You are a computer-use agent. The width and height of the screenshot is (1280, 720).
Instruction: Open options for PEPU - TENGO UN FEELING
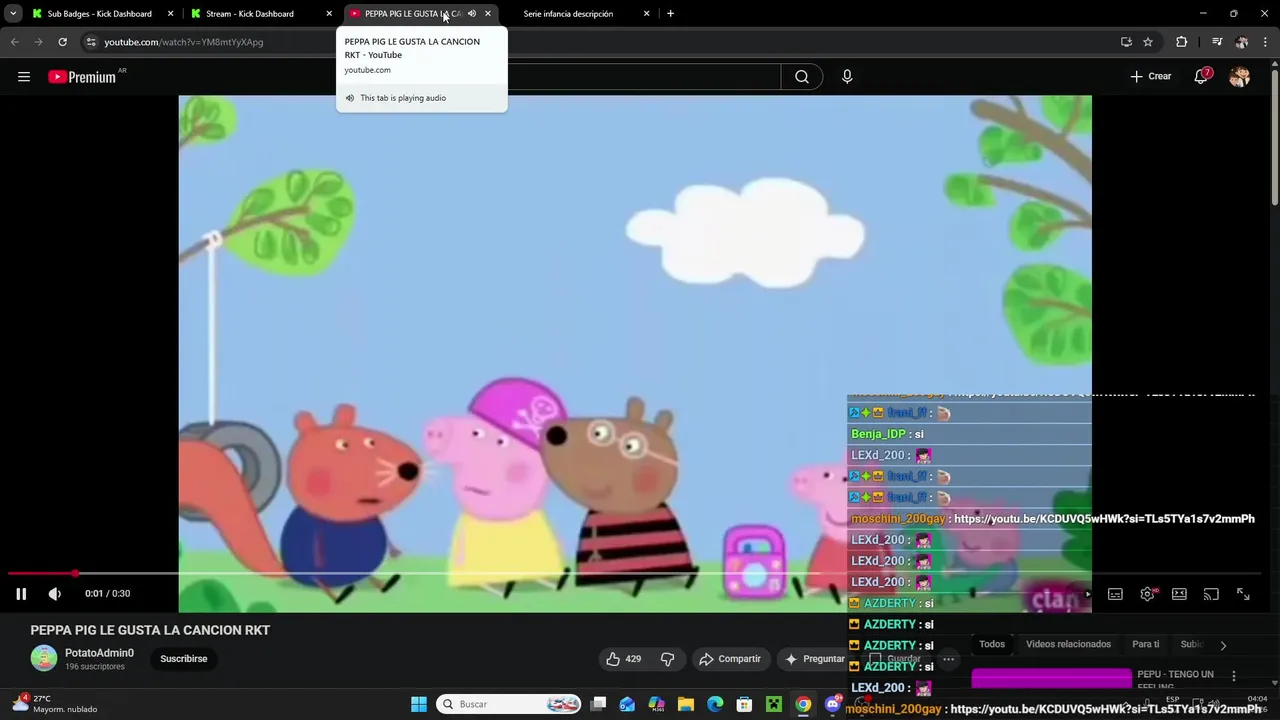(1234, 676)
